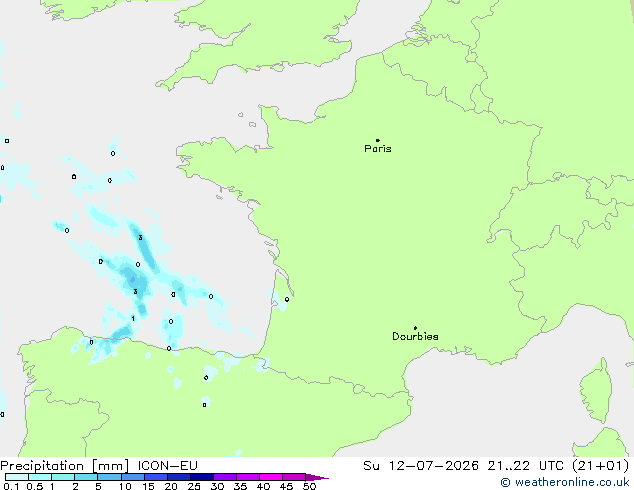Click the legend value 0.1
This screenshot has height=490, width=634.
[11, 486]
